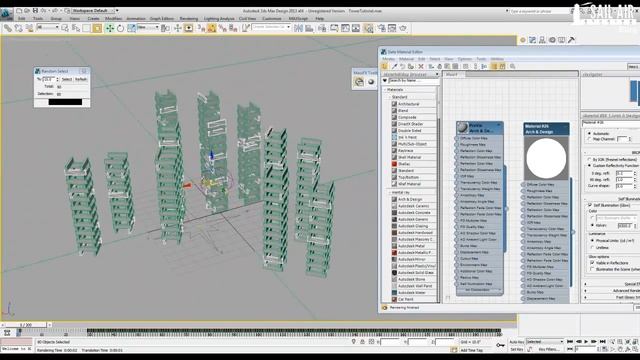Click the black color bar in Random Select

[65, 102]
